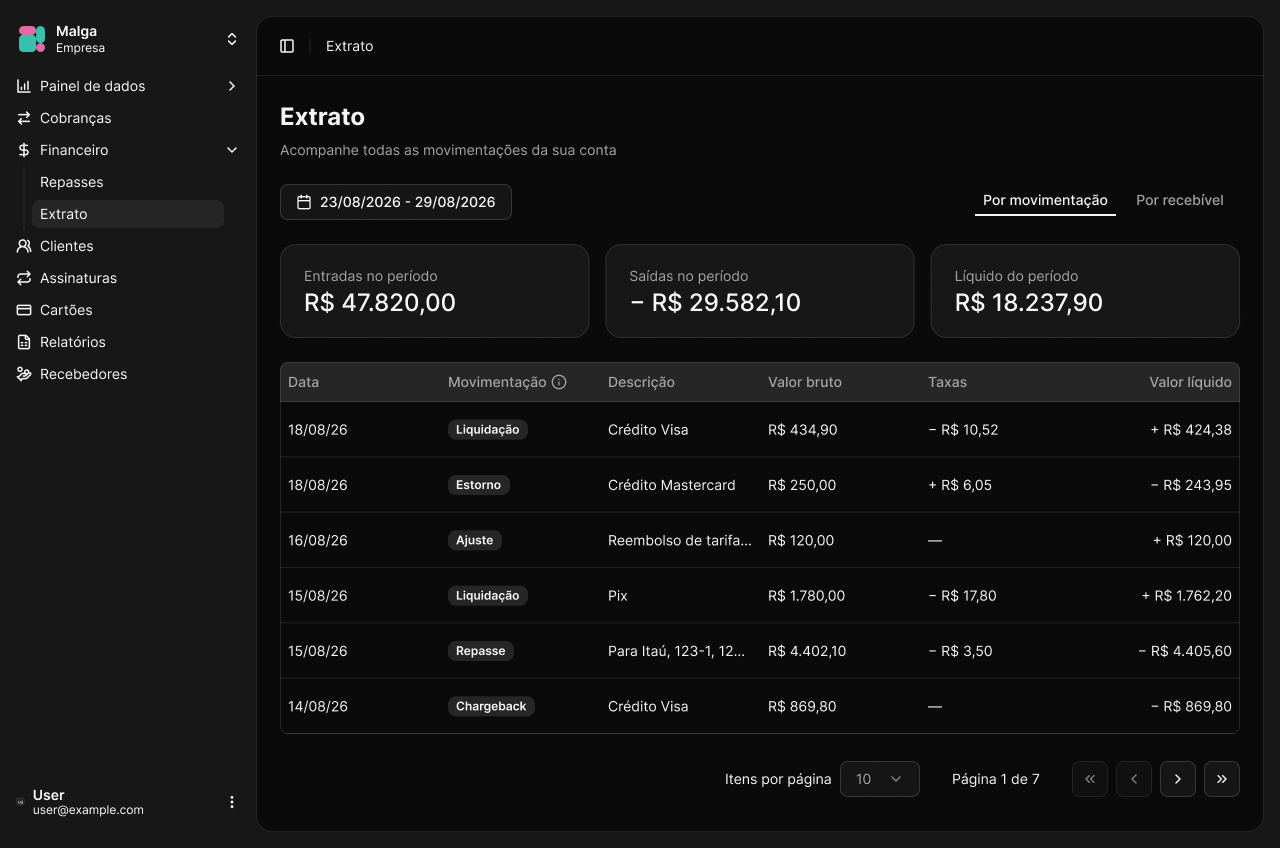Screen dimensions: 1280x848
Task: Click the Recebedores icon
Action: tap(24, 374)
